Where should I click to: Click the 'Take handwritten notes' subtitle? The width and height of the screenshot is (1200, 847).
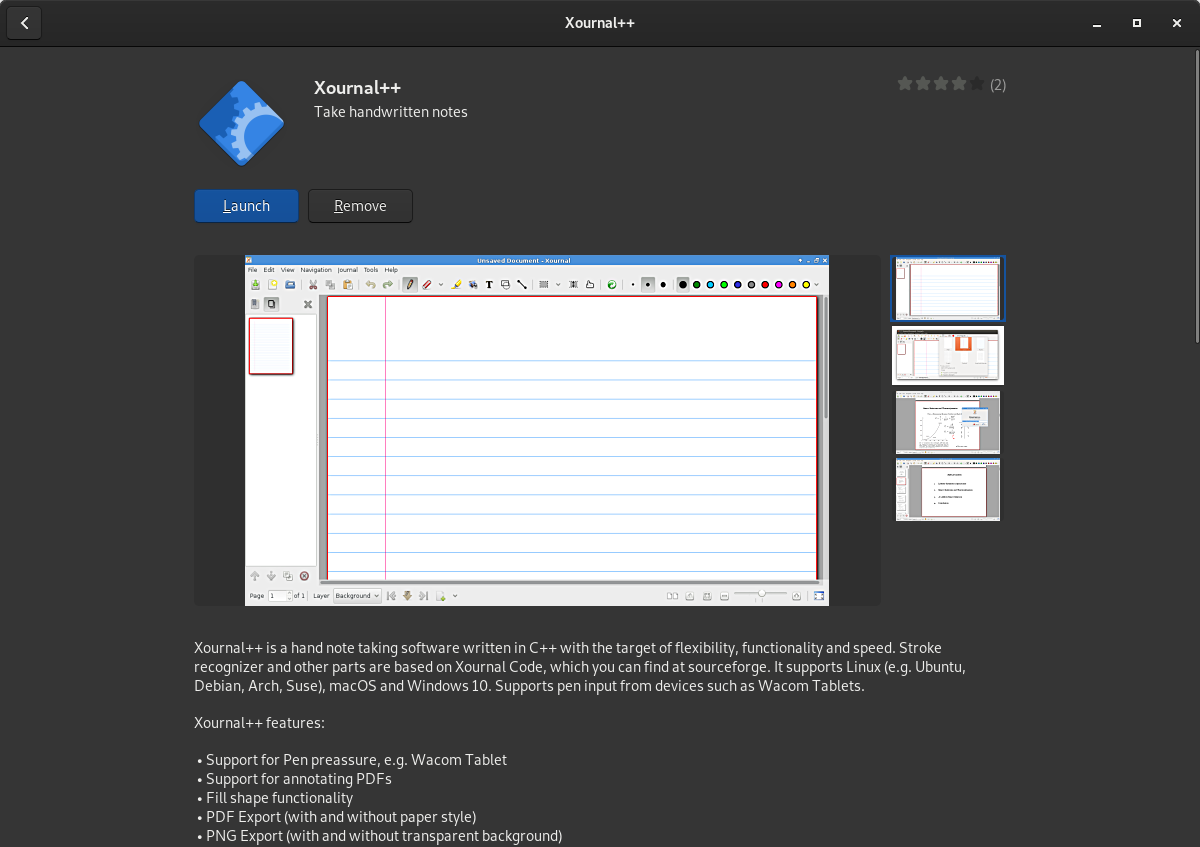(x=391, y=112)
